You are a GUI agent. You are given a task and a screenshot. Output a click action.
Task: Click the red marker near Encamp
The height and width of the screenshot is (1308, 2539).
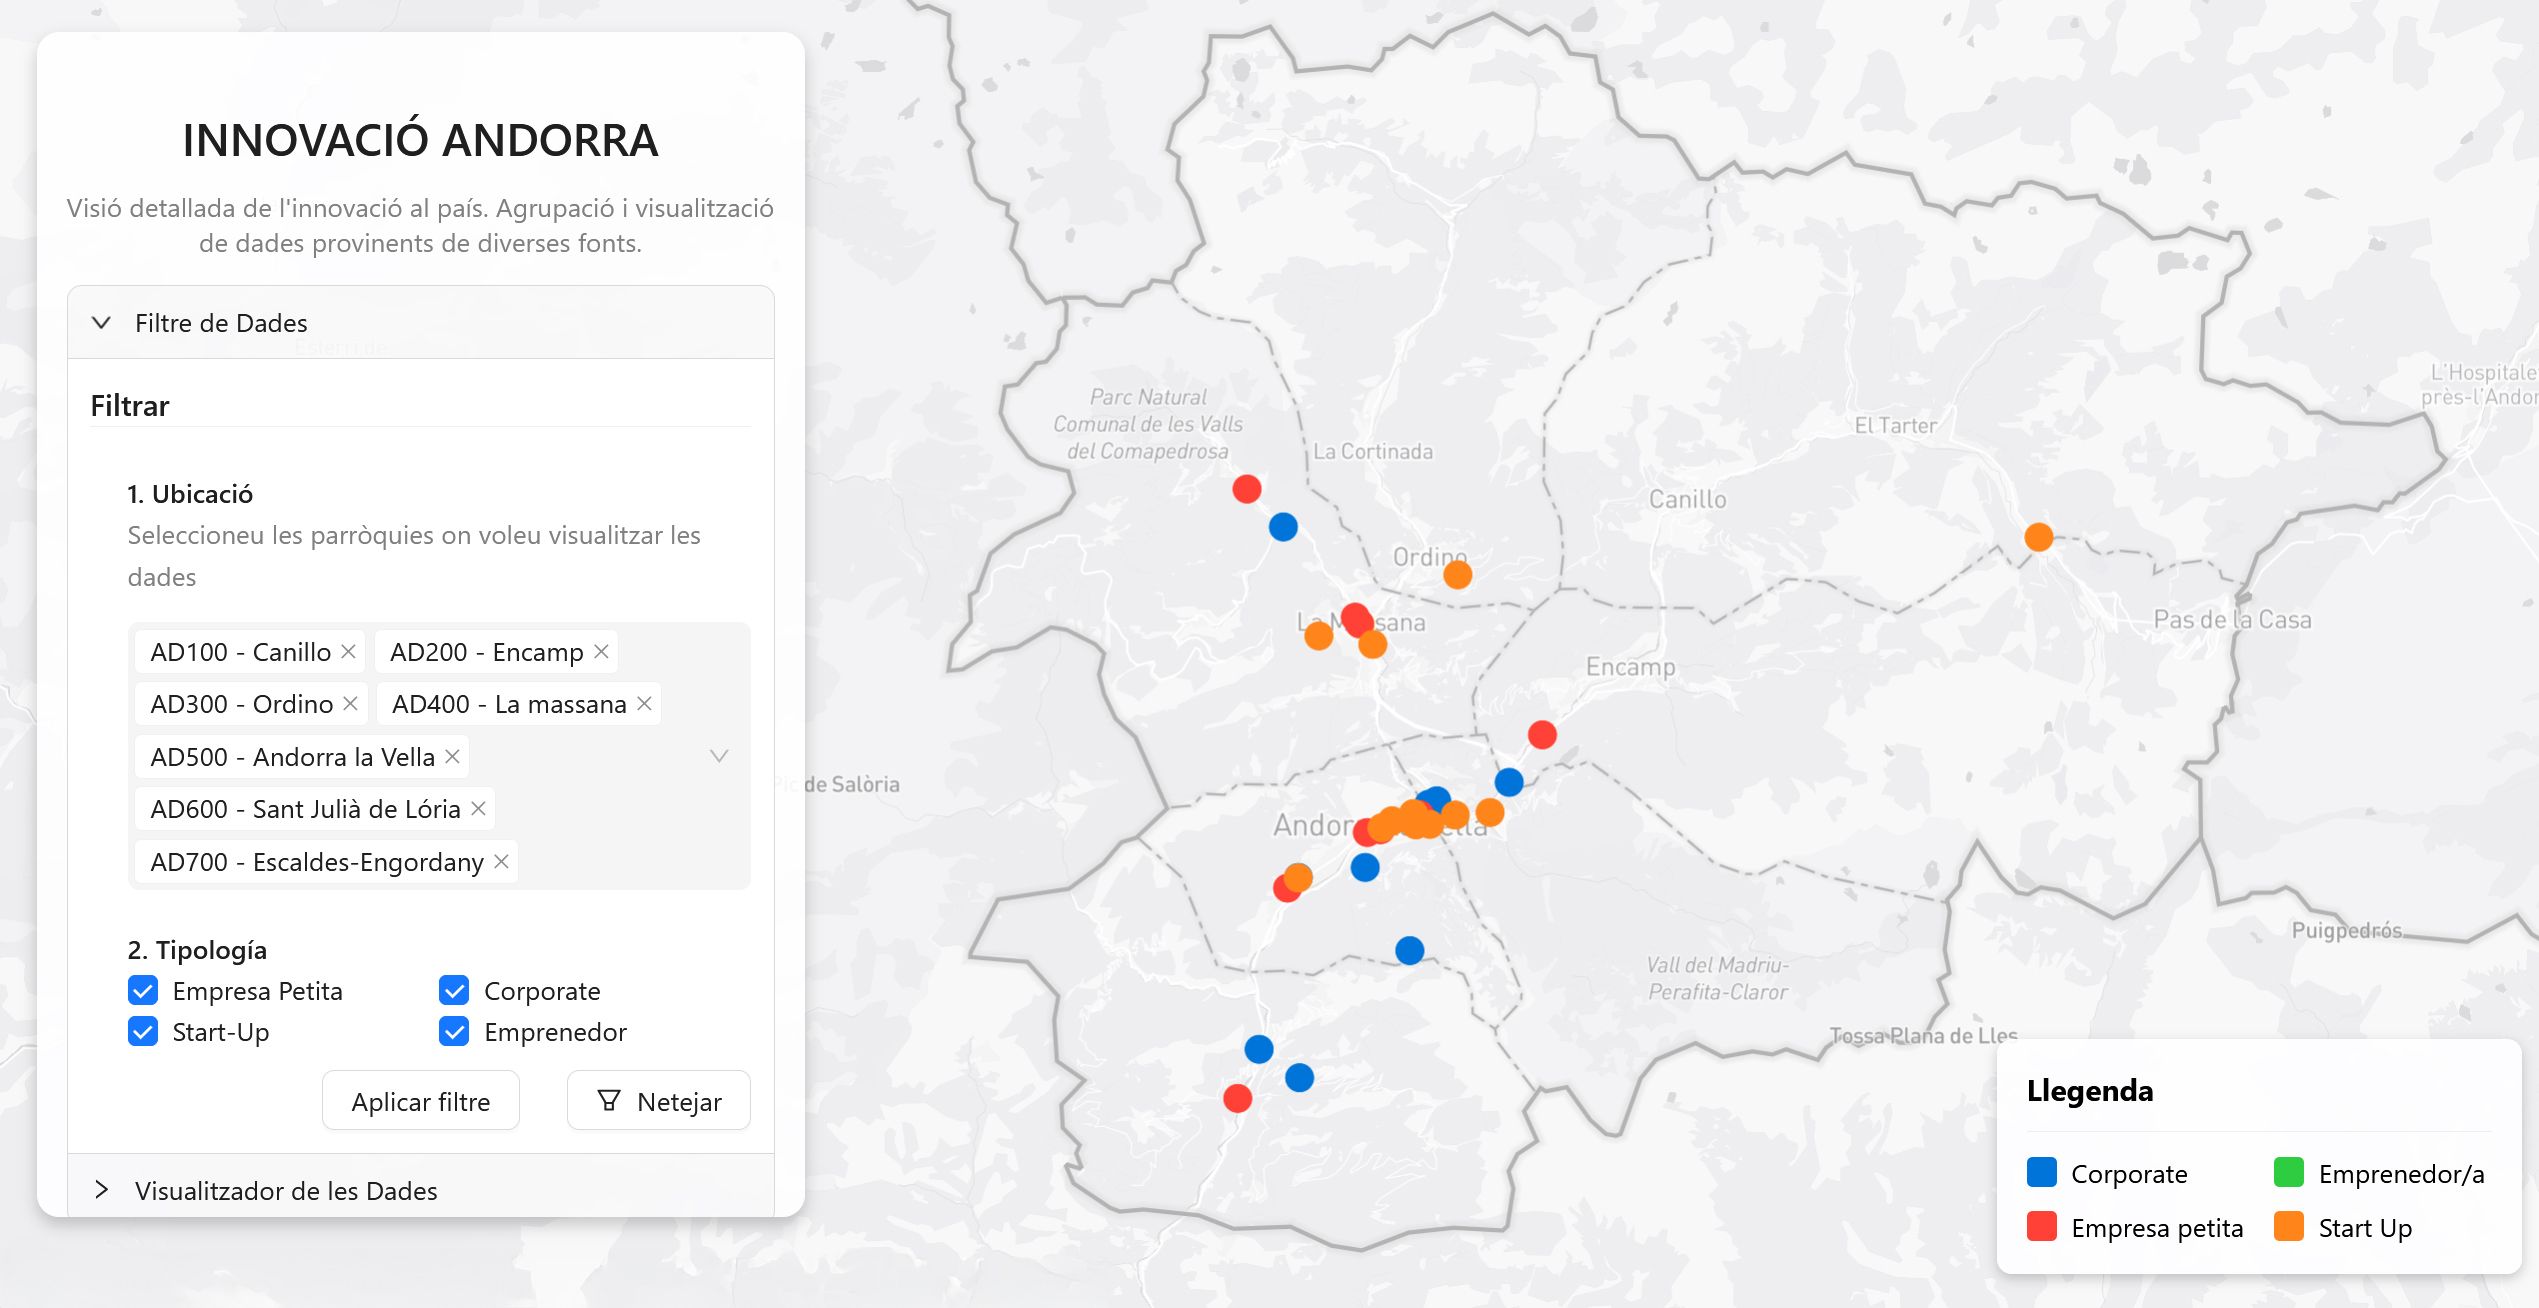[1540, 735]
